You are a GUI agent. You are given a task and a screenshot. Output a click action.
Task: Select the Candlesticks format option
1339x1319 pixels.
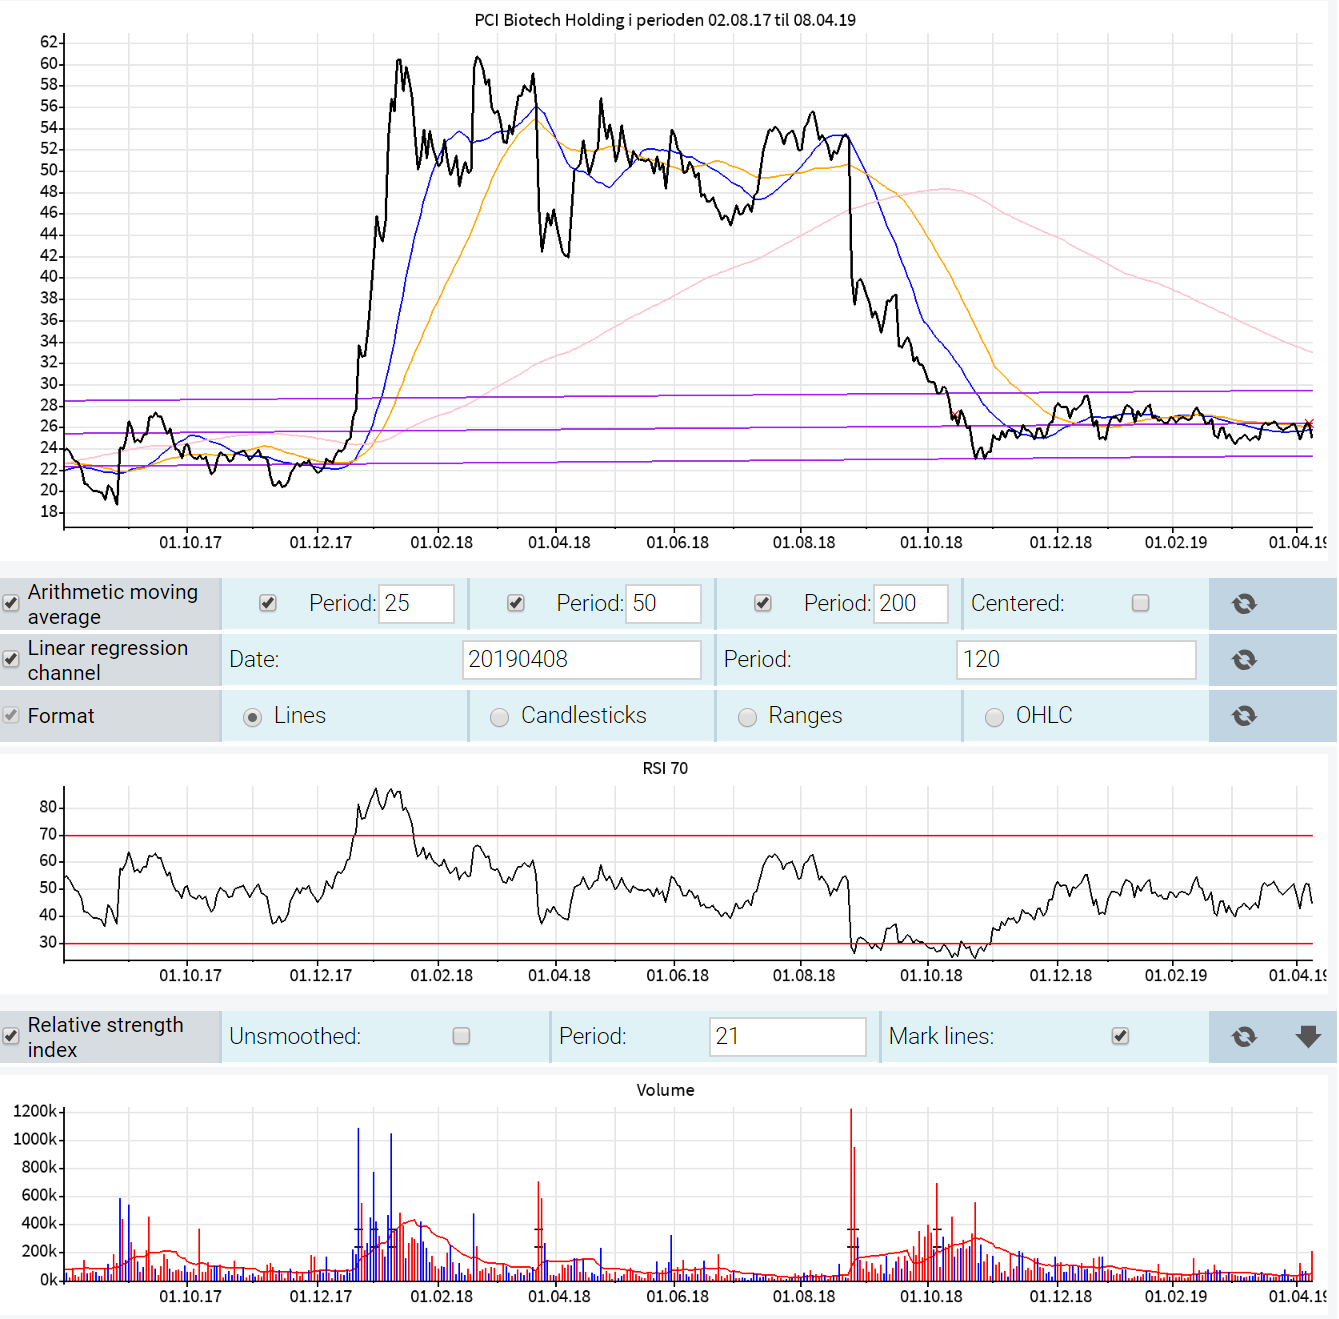(x=500, y=717)
